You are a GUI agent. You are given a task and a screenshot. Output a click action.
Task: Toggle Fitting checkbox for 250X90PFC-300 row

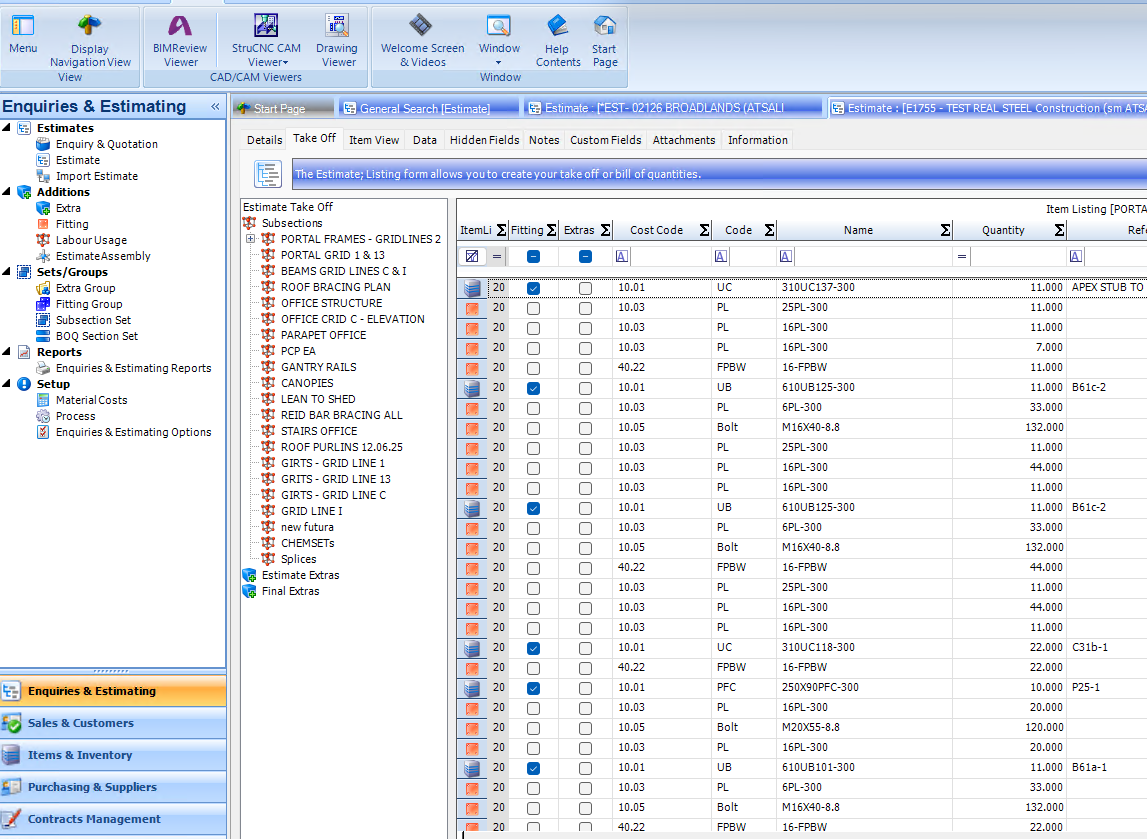click(533, 688)
